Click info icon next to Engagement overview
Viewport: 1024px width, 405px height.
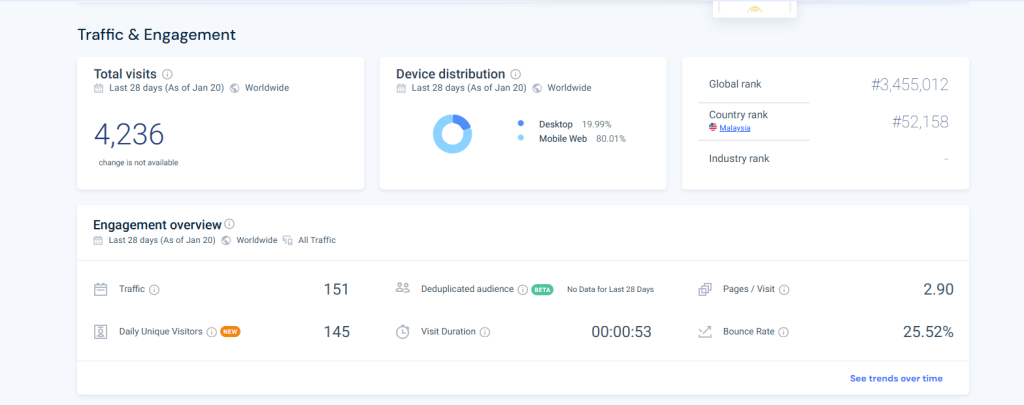[x=230, y=225]
